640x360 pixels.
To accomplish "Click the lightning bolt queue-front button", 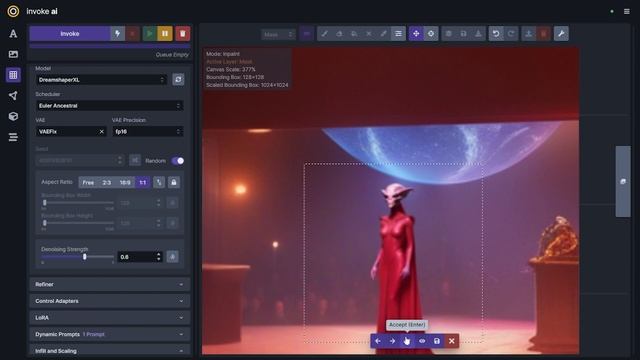I will coord(118,33).
